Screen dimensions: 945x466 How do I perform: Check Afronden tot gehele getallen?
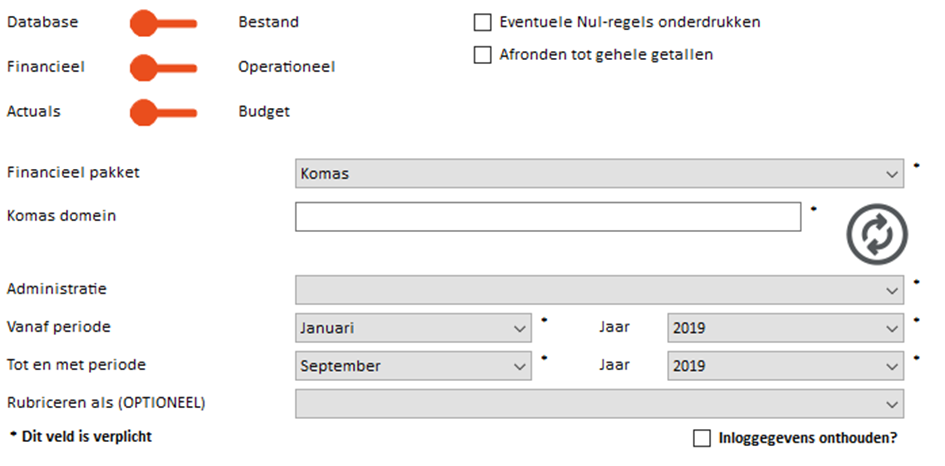(482, 55)
